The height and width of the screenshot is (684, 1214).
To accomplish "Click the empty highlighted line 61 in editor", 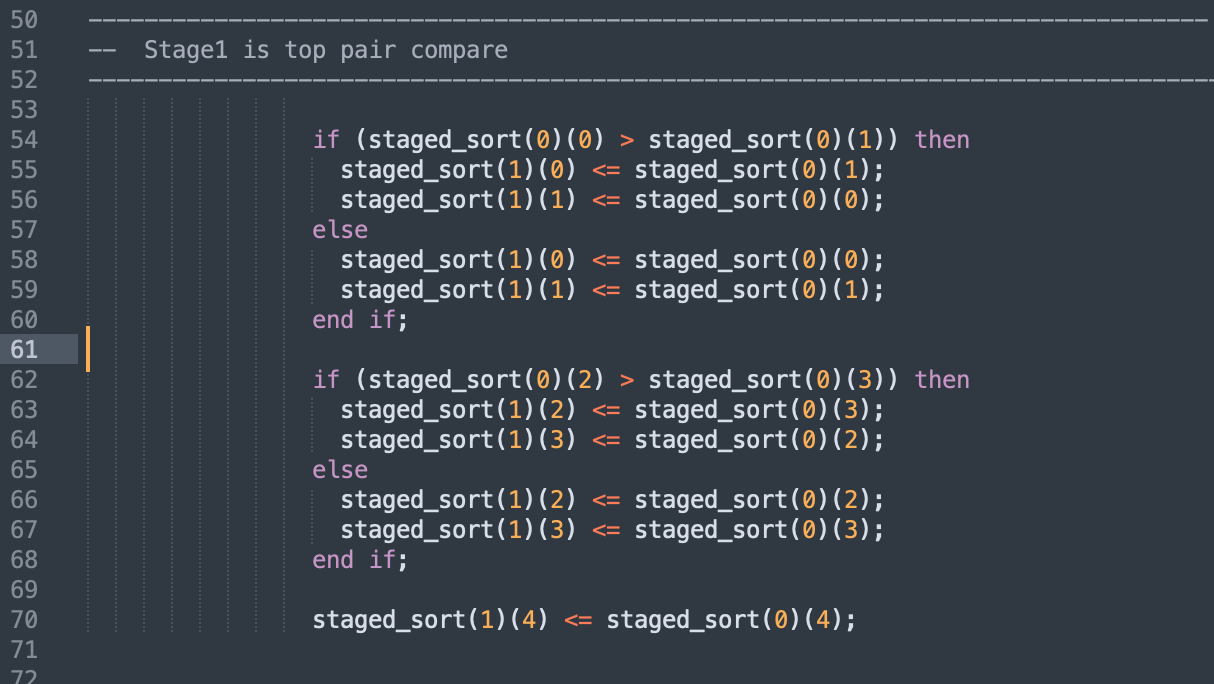I will 600,350.
